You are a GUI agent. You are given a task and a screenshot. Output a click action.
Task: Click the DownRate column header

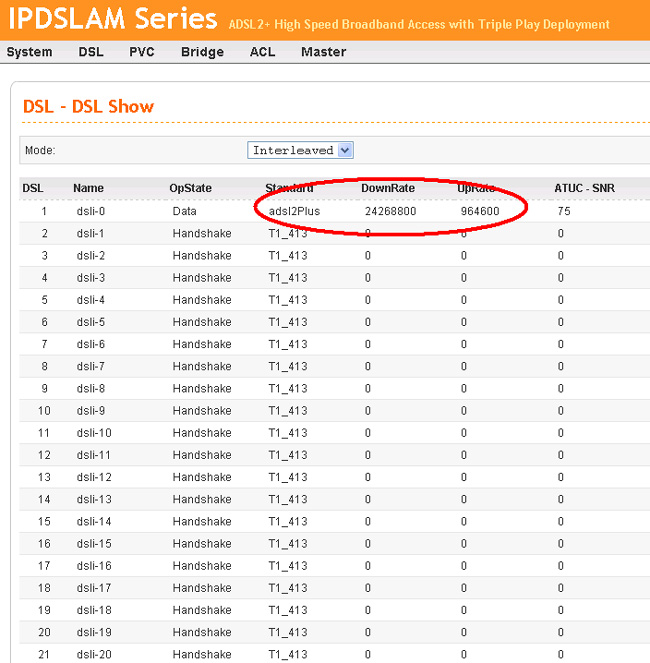pos(388,188)
